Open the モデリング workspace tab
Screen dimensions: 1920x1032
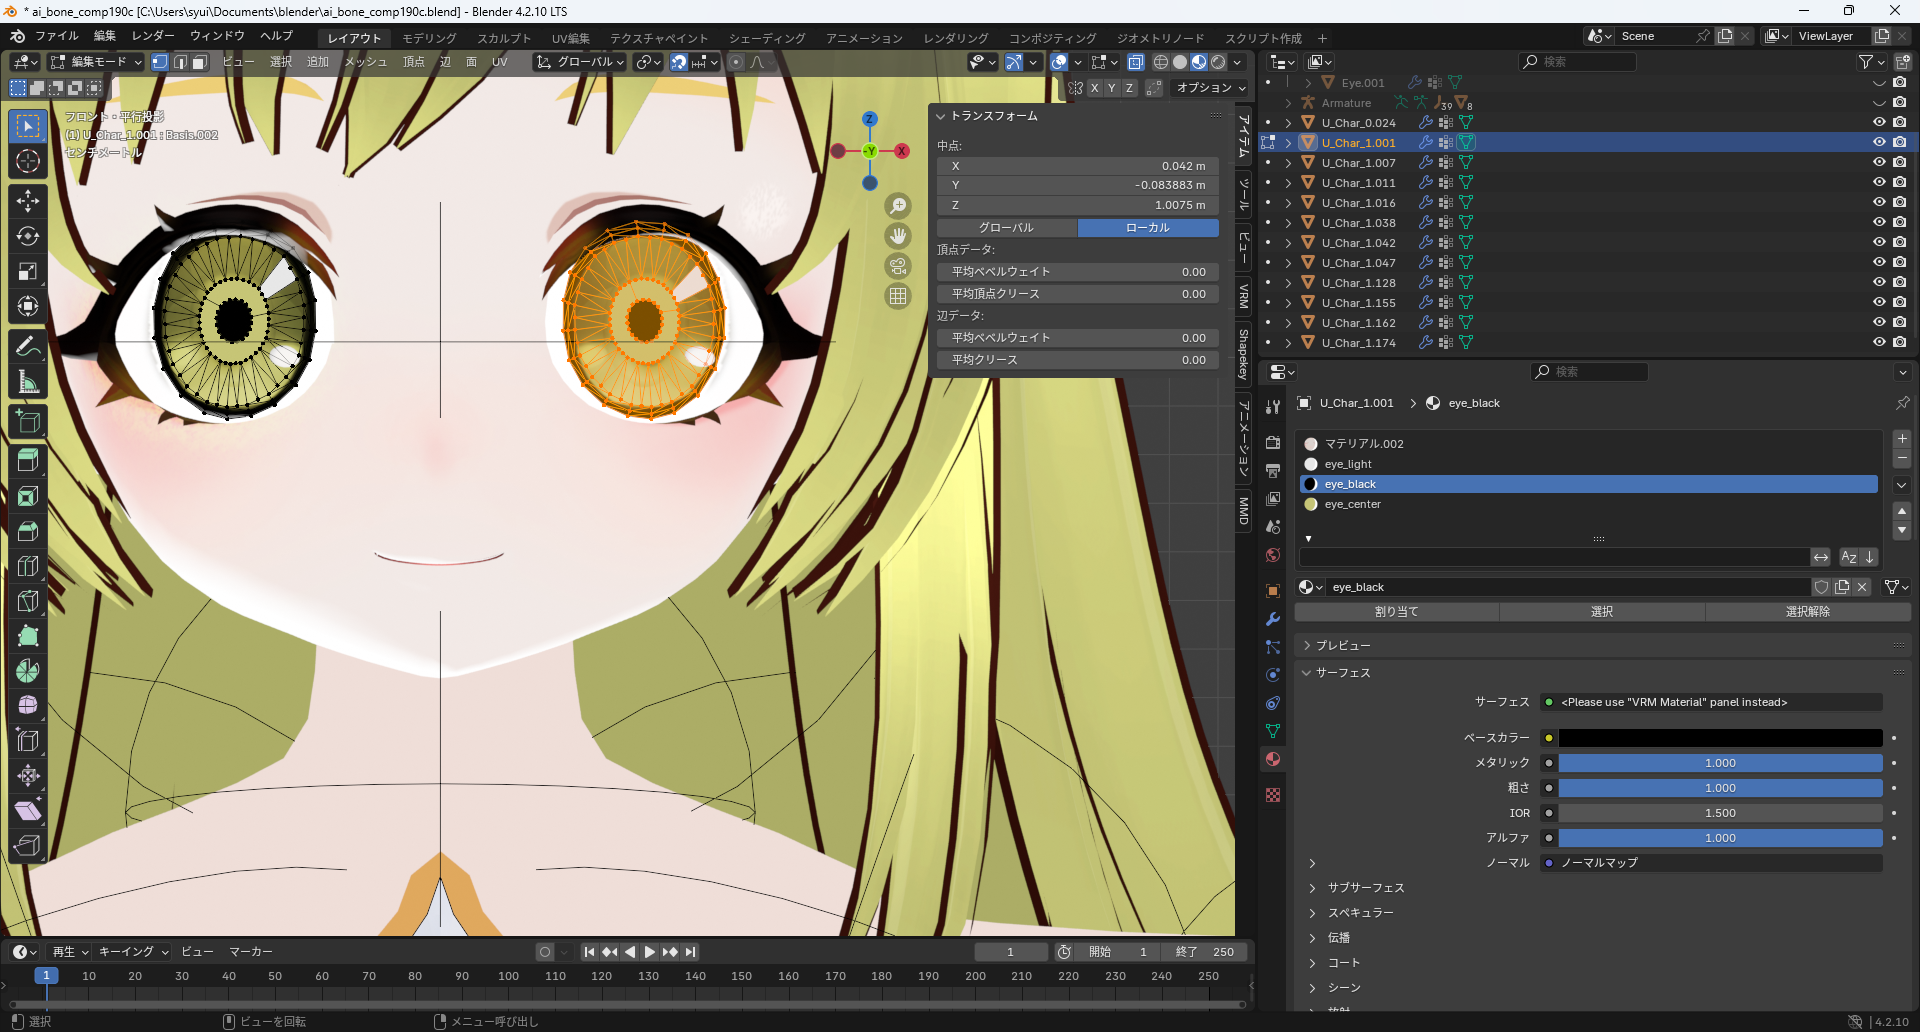click(x=429, y=38)
